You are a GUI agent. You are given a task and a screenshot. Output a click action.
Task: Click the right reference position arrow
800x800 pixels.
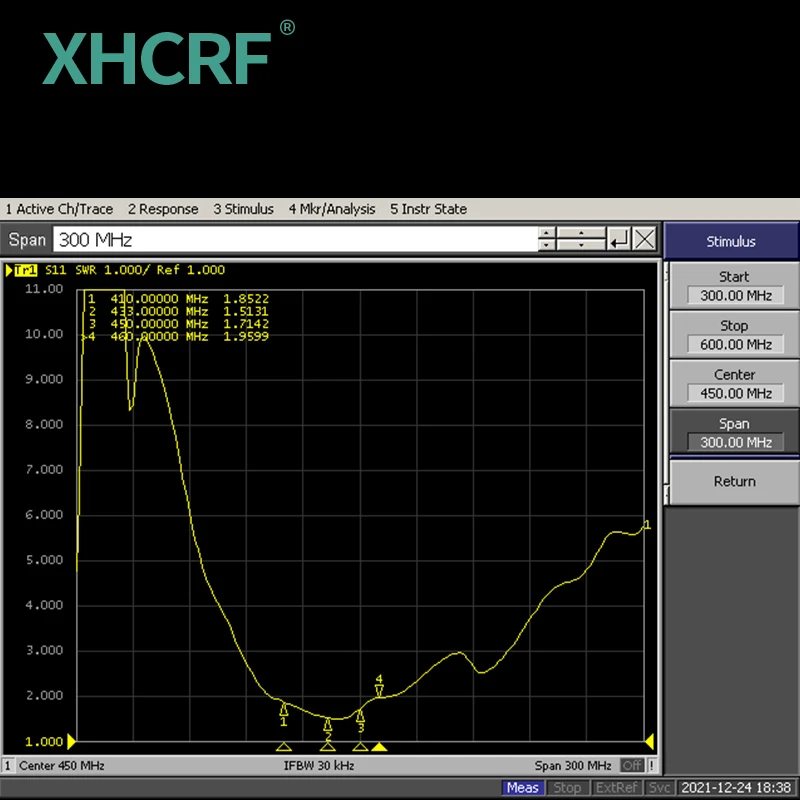pos(649,741)
